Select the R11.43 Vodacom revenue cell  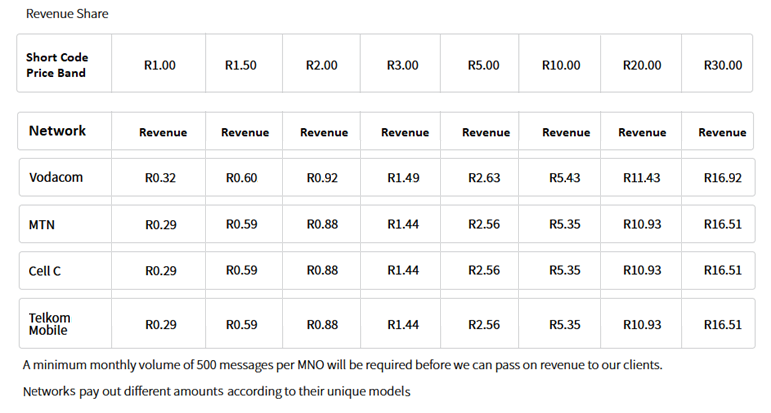tap(642, 178)
